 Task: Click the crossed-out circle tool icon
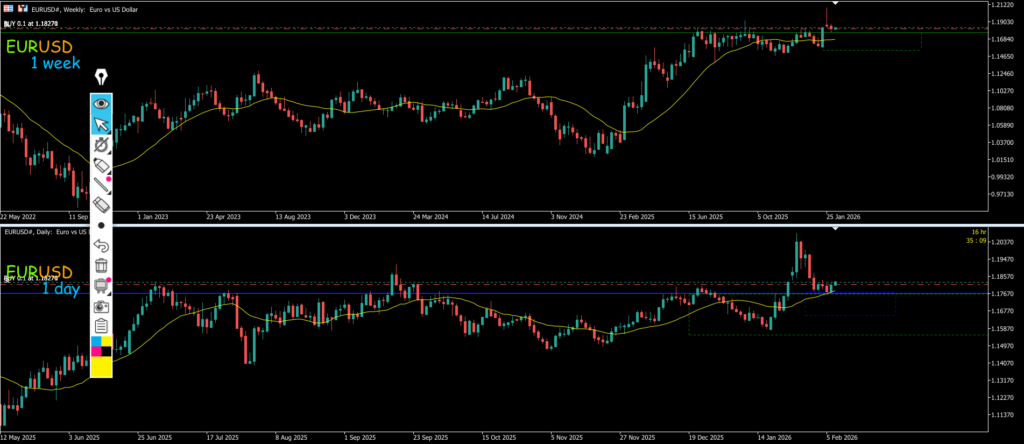(101, 145)
